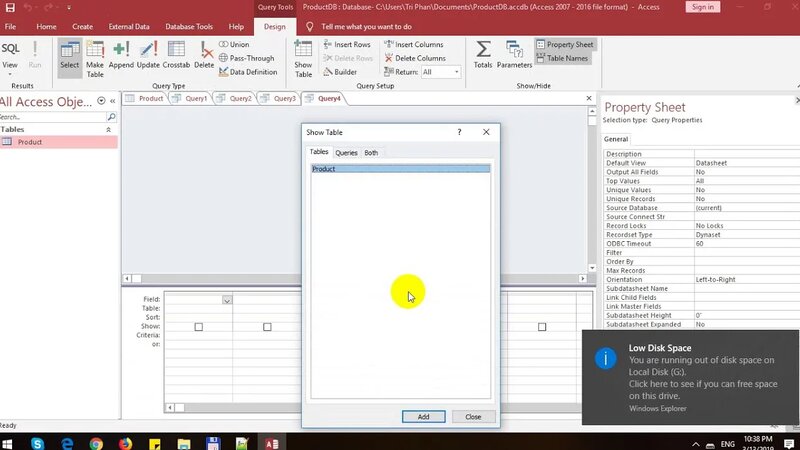Image resolution: width=800 pixels, height=450 pixels.
Task: Switch to the Home ribbon tab
Action: coord(46,27)
